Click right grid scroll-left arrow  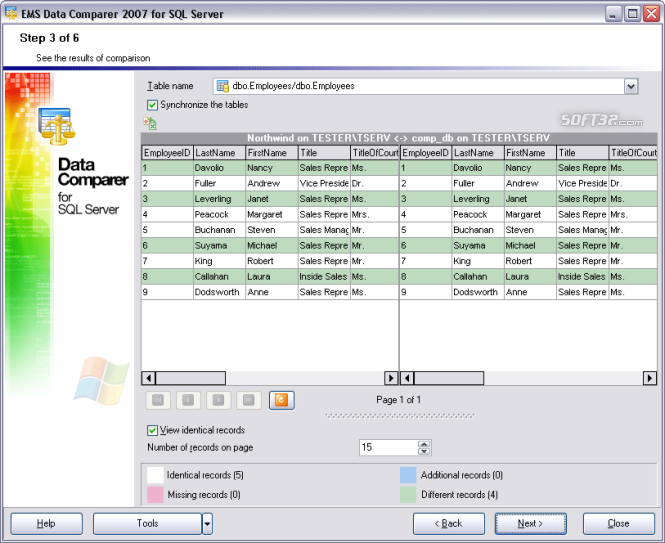click(x=407, y=378)
